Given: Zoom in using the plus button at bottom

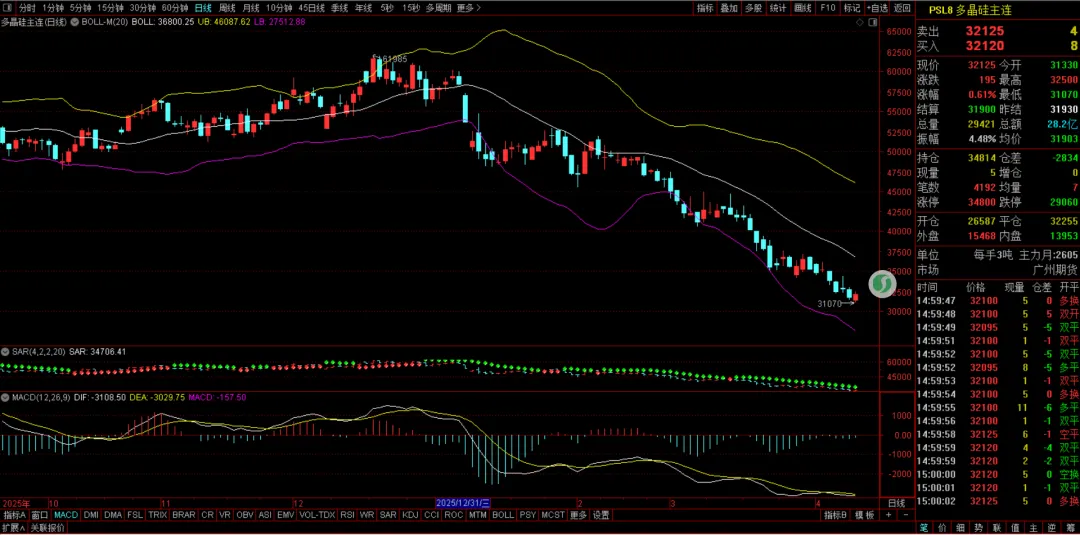Looking at the screenshot, I should coord(889,514).
